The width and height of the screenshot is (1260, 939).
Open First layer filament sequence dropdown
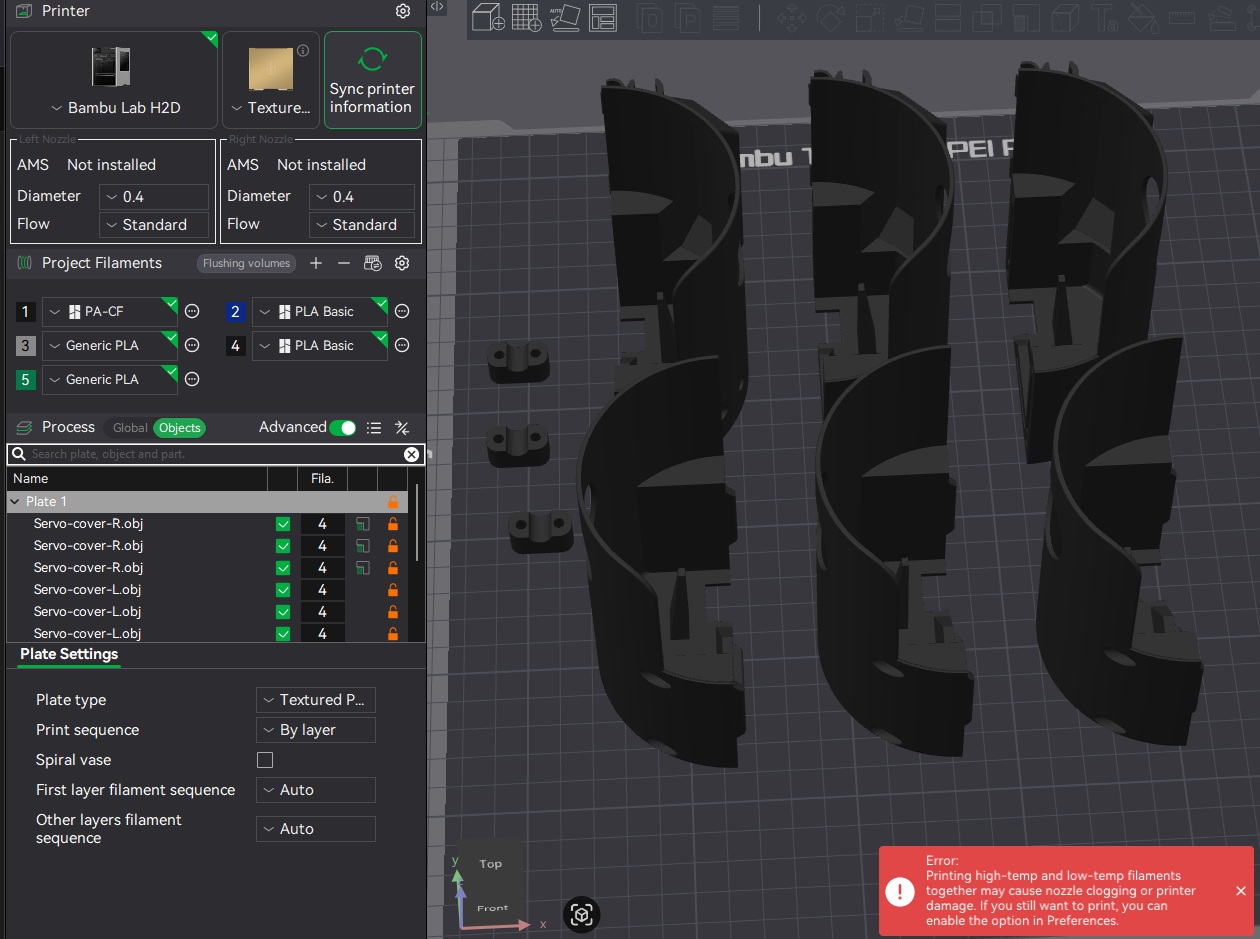click(316, 790)
